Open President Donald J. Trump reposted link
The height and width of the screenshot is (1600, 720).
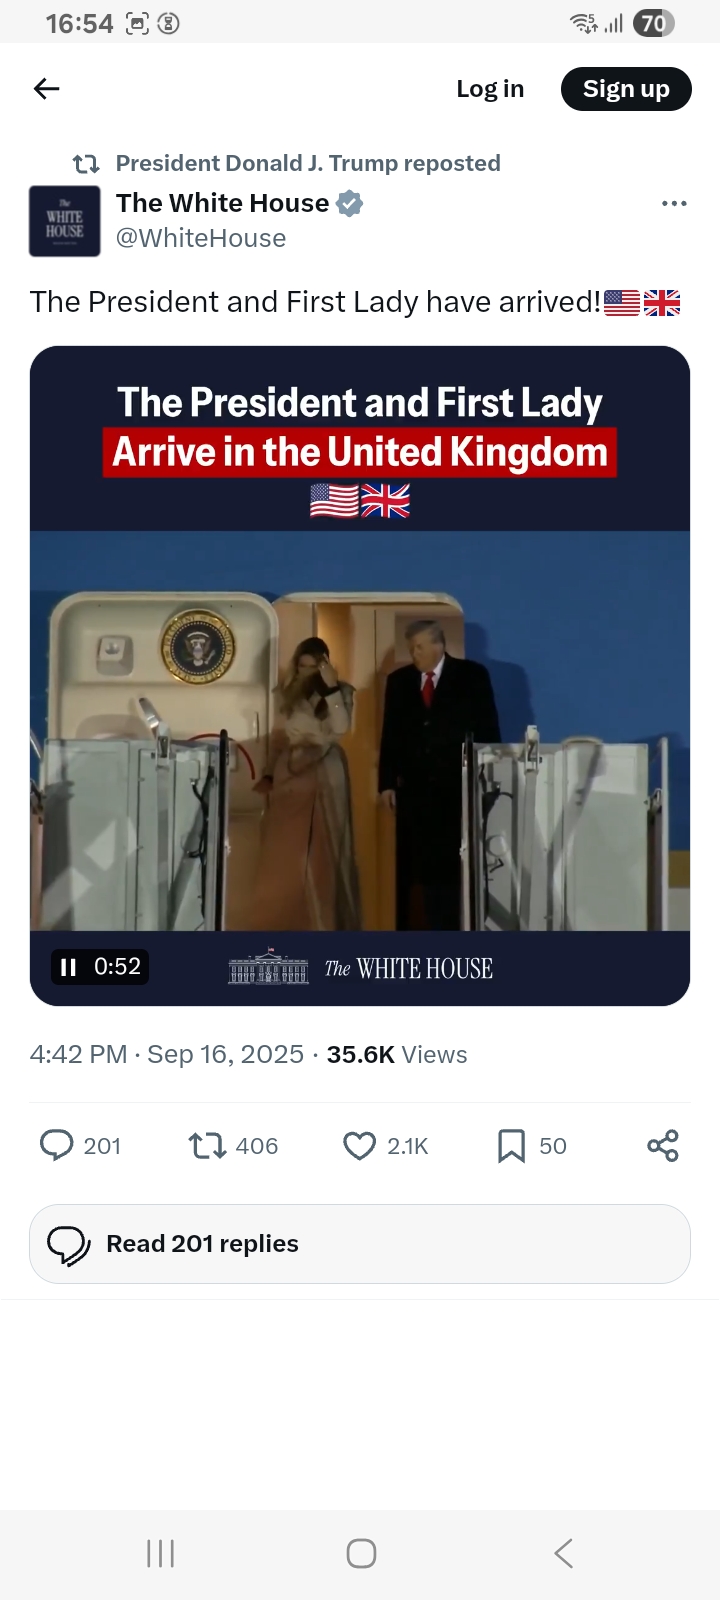pyautogui.click(x=308, y=163)
